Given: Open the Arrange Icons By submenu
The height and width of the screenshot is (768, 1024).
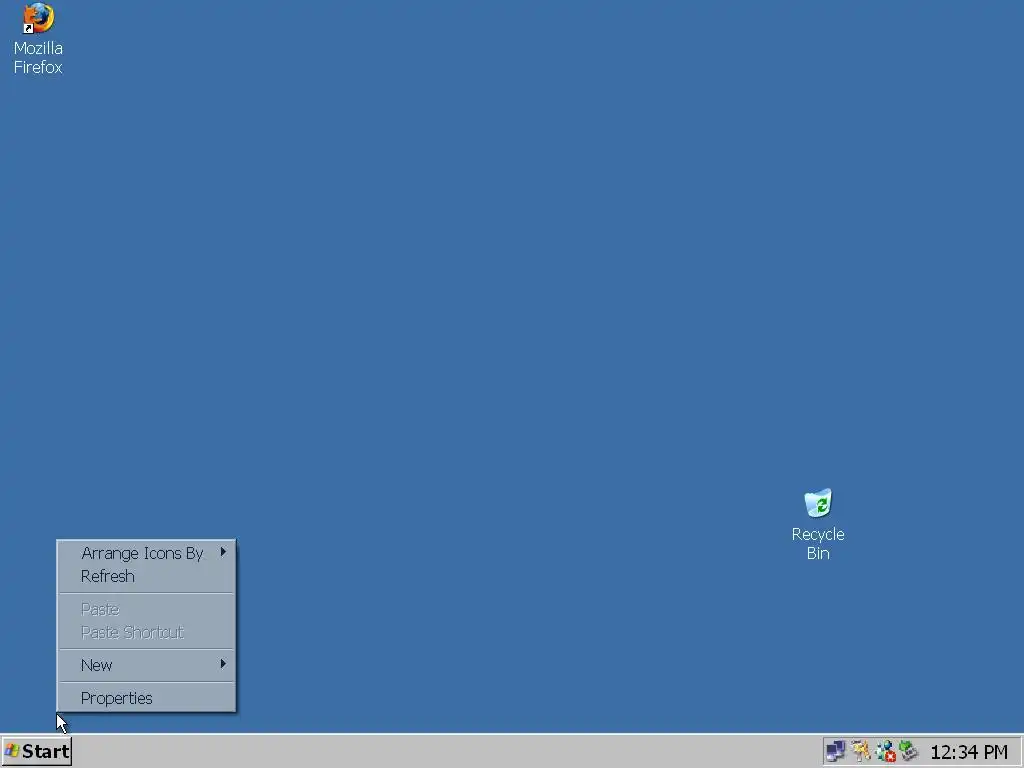Looking at the screenshot, I should click(147, 553).
